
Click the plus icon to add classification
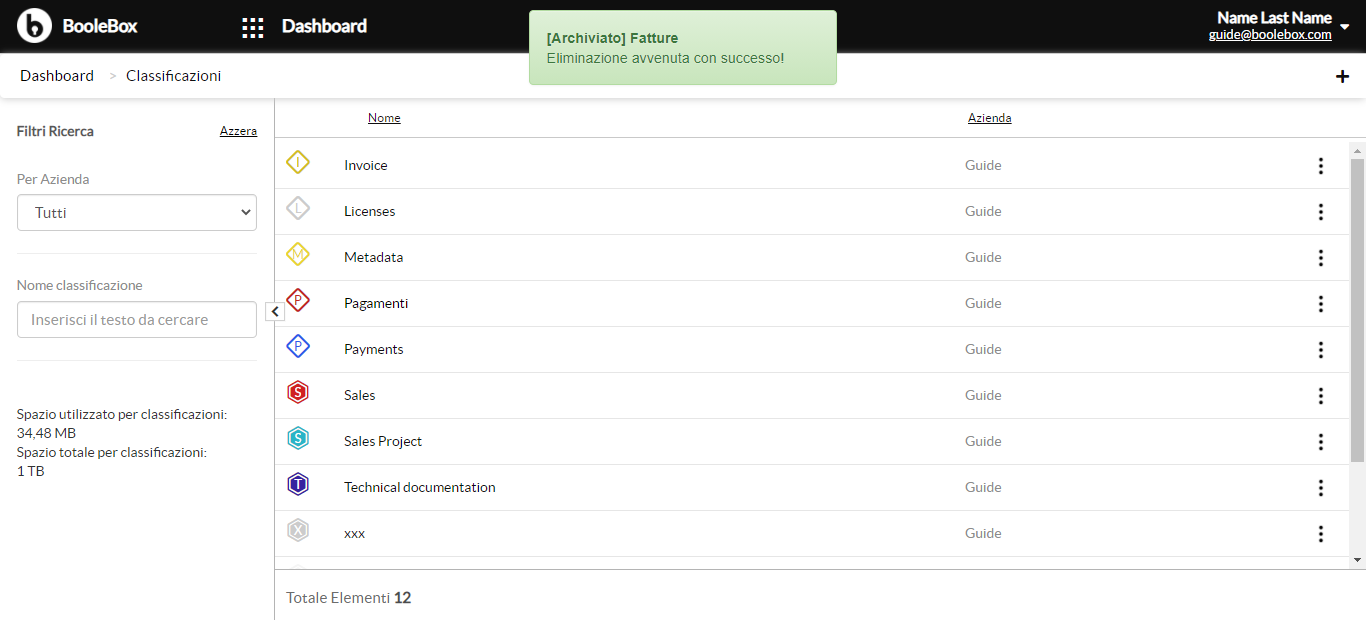coord(1342,76)
